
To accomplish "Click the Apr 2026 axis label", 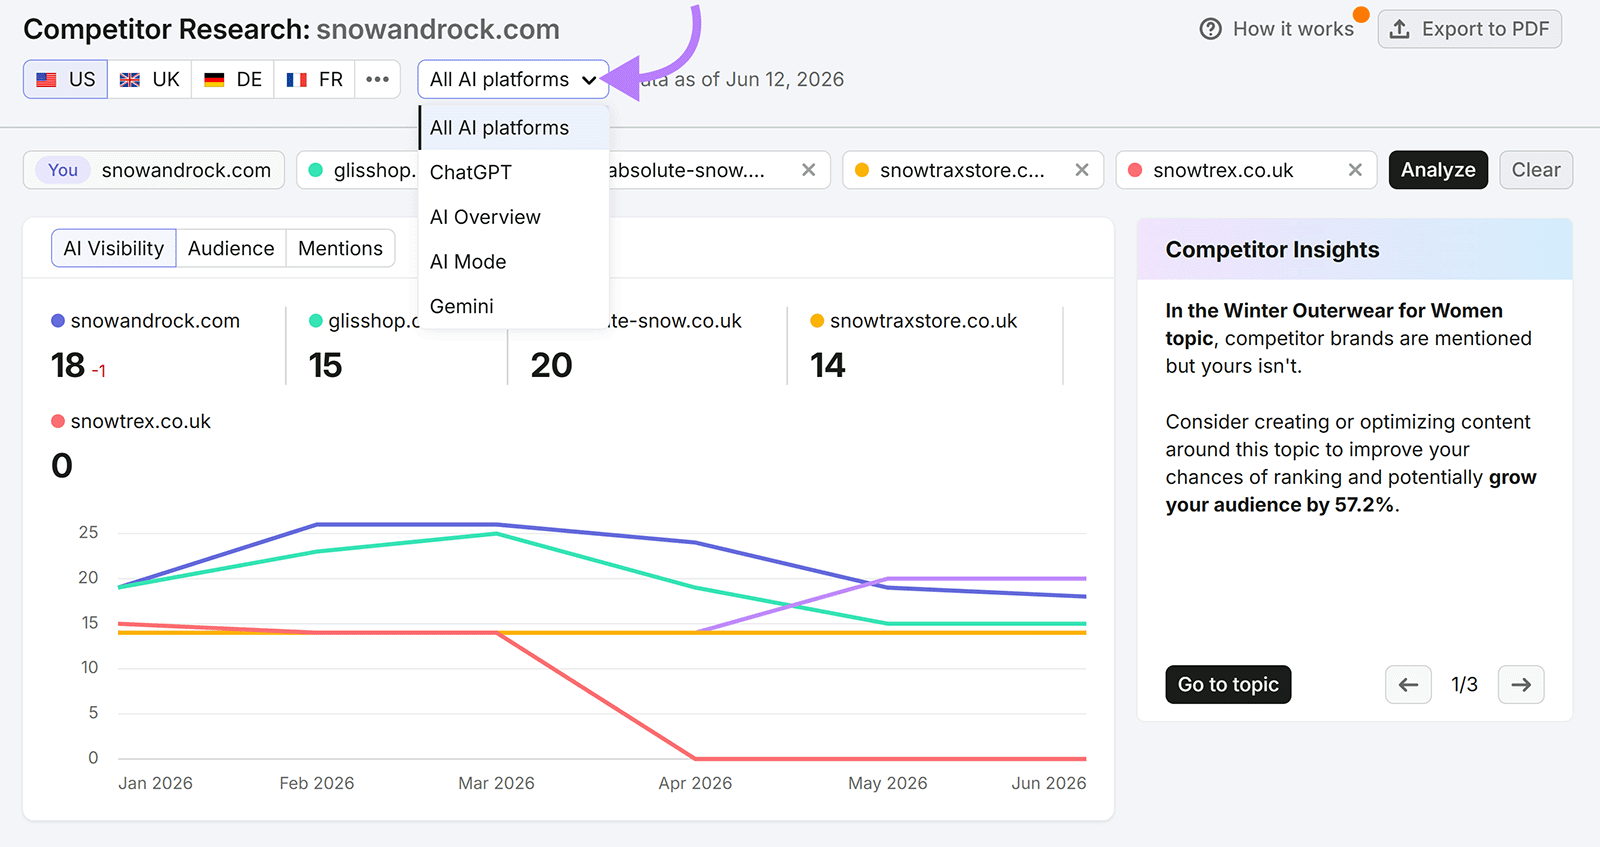I will tap(695, 783).
